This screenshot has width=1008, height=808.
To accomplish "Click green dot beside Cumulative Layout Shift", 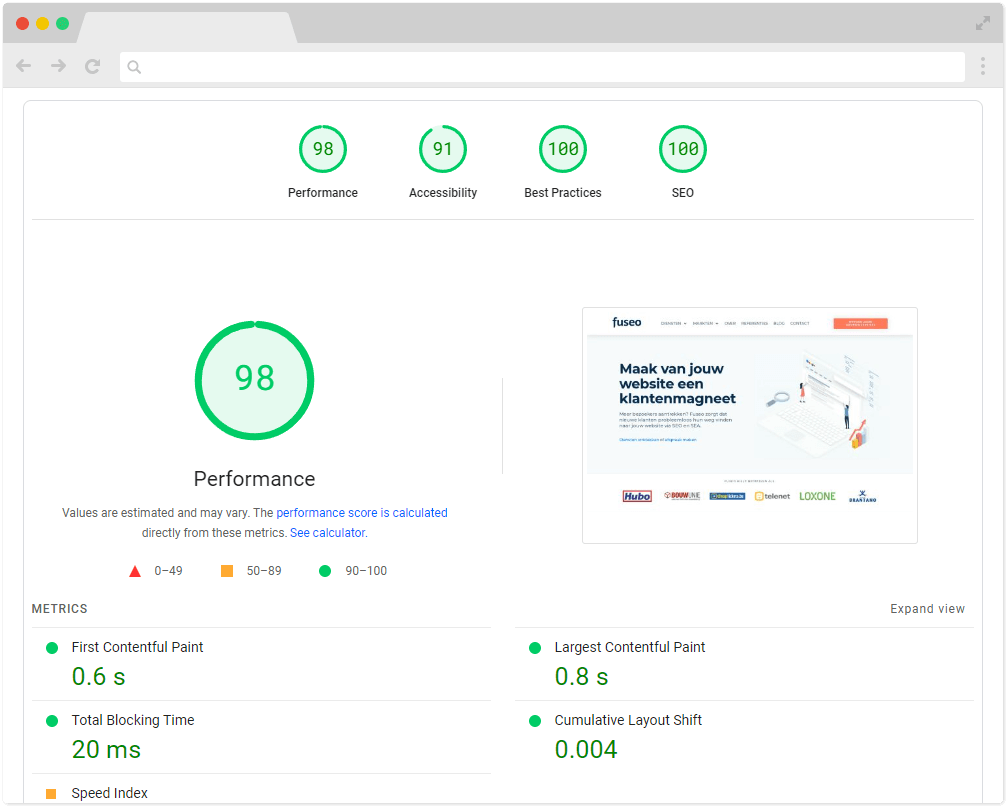I will pos(535,721).
